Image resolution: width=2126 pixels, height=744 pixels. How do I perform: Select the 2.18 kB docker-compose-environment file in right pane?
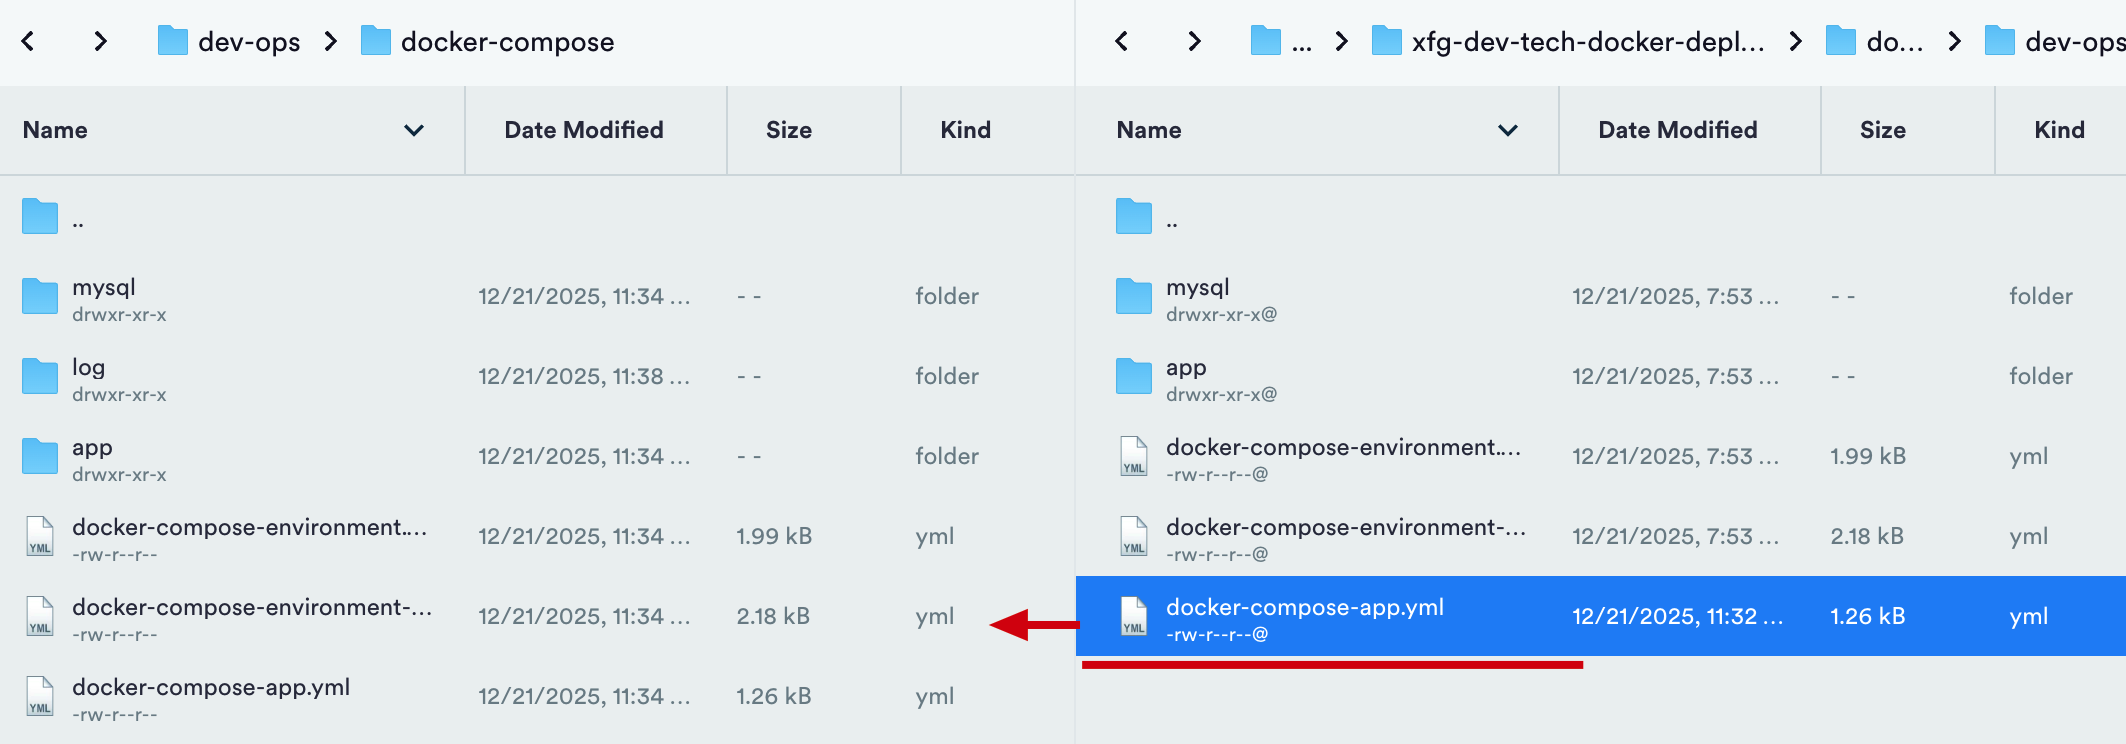(x=1345, y=528)
